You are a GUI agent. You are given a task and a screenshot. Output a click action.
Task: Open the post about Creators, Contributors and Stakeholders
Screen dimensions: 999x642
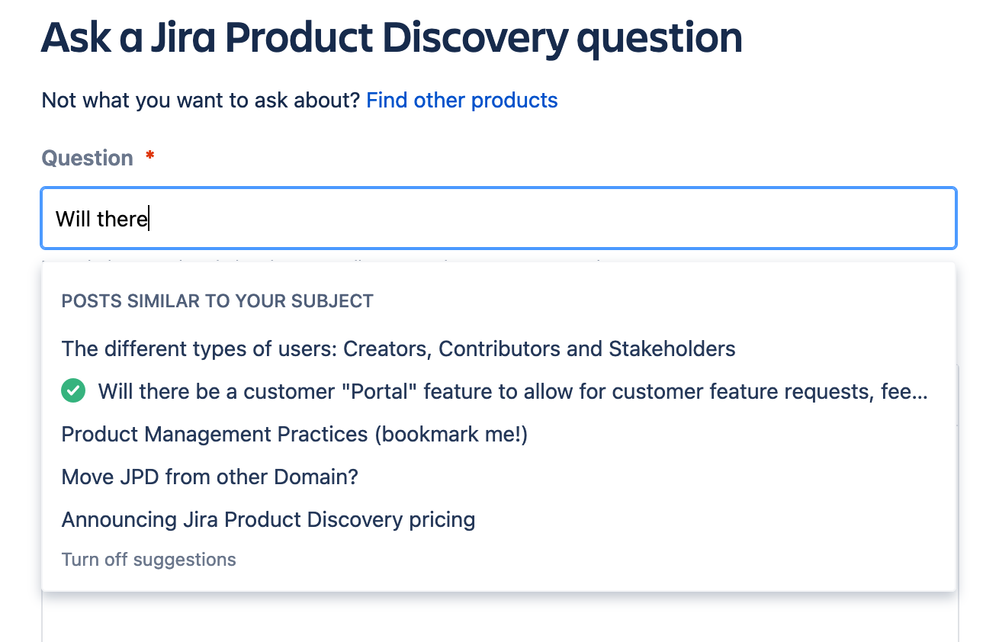click(398, 349)
